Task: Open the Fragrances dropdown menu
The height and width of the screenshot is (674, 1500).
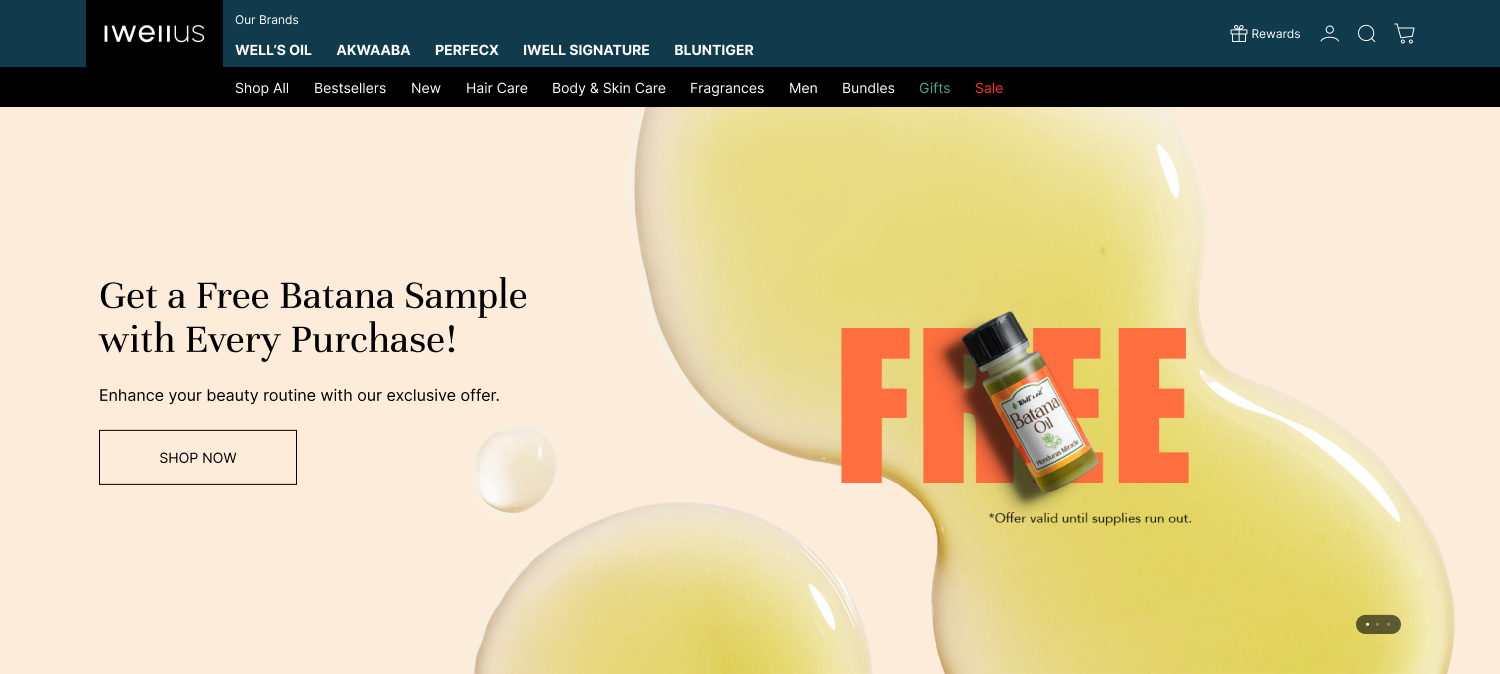Action: [727, 88]
